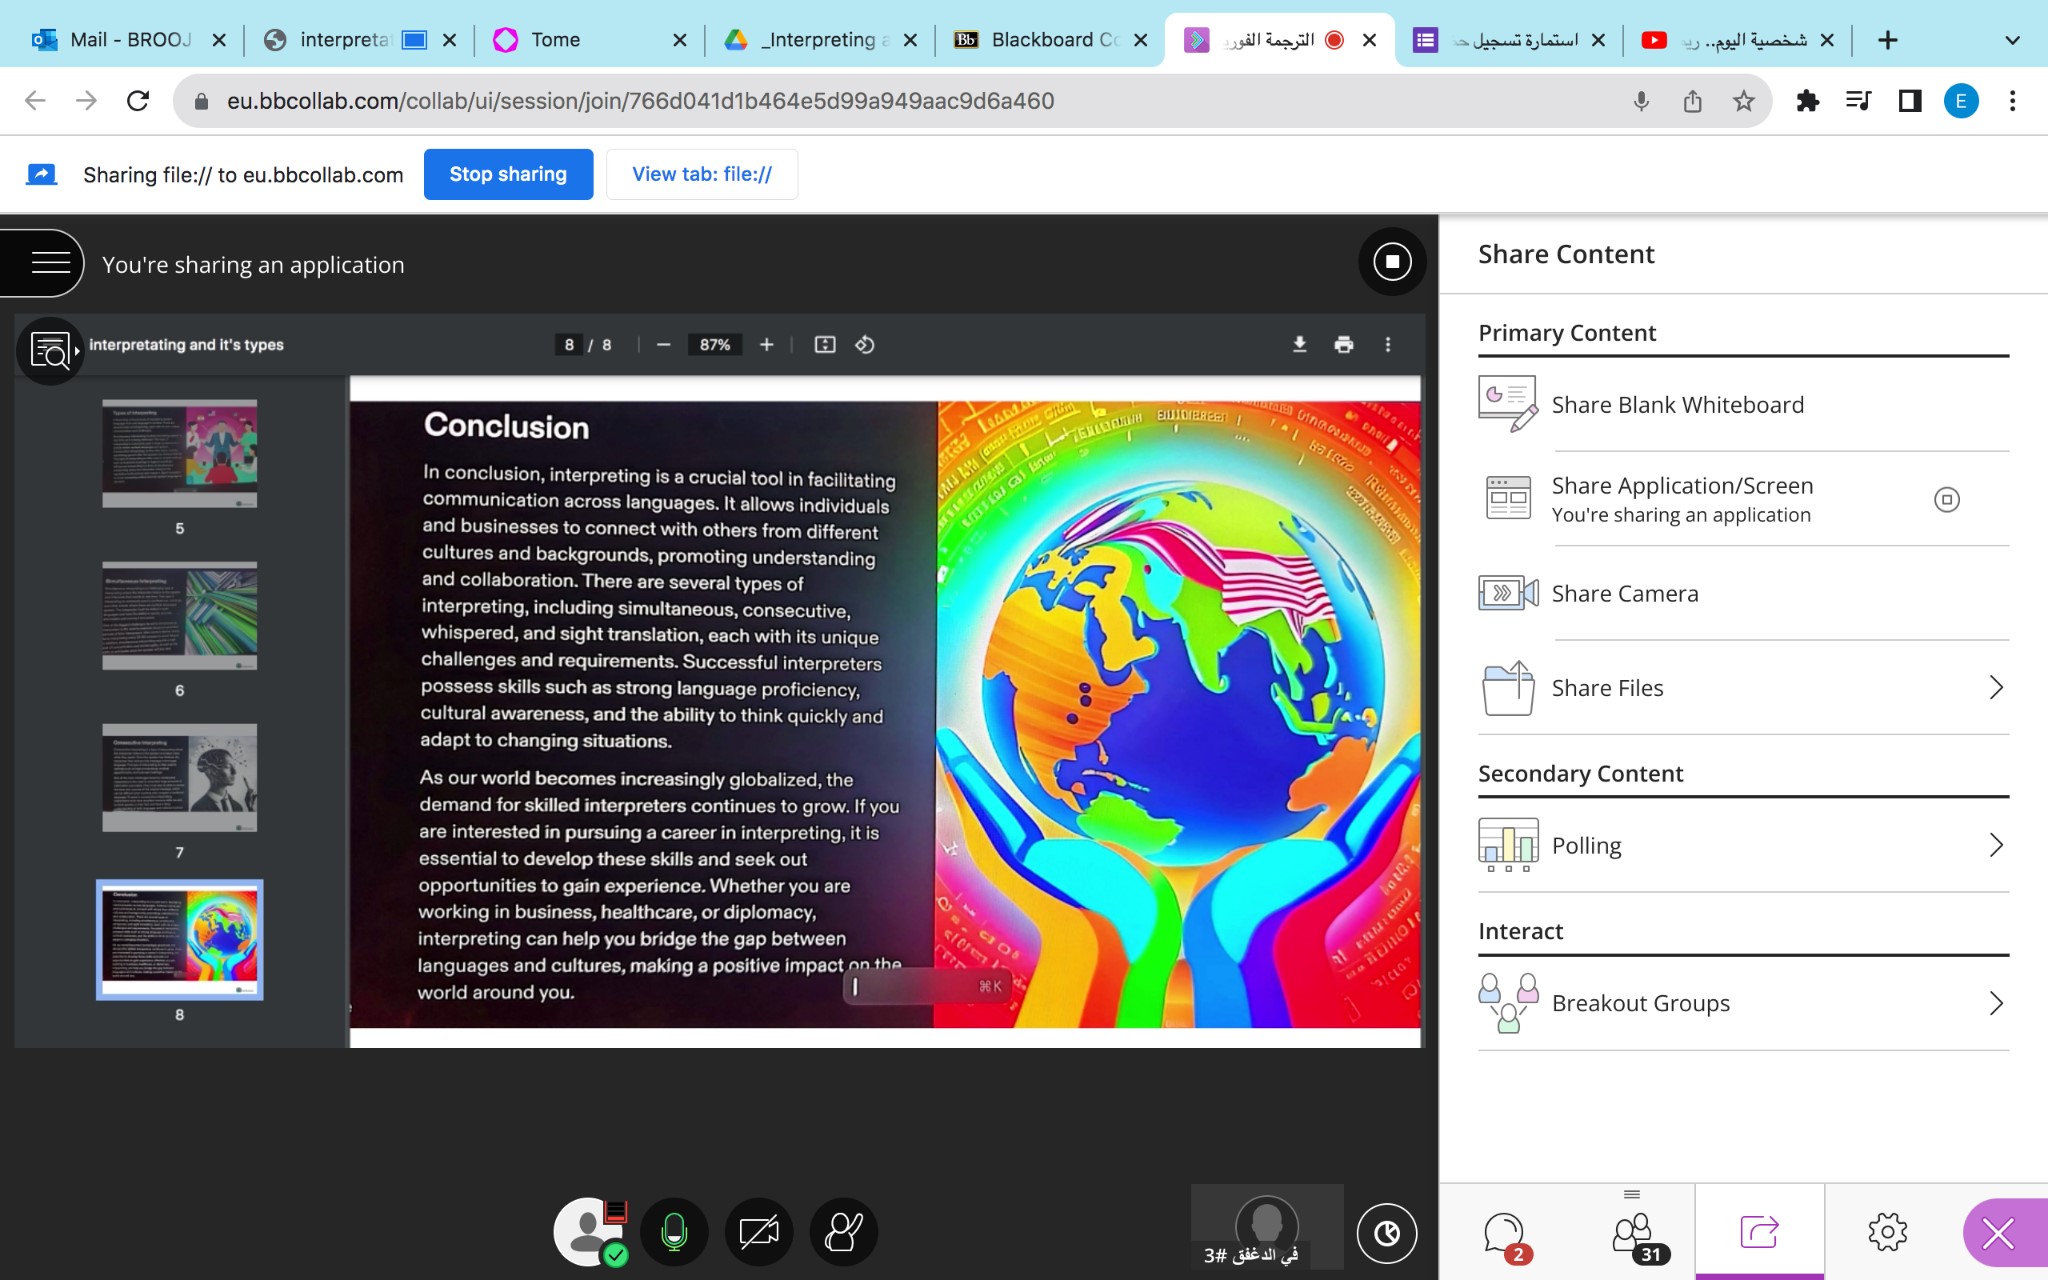The height and width of the screenshot is (1280, 2048).
Task: Click the raise hand icon
Action: coord(843,1232)
